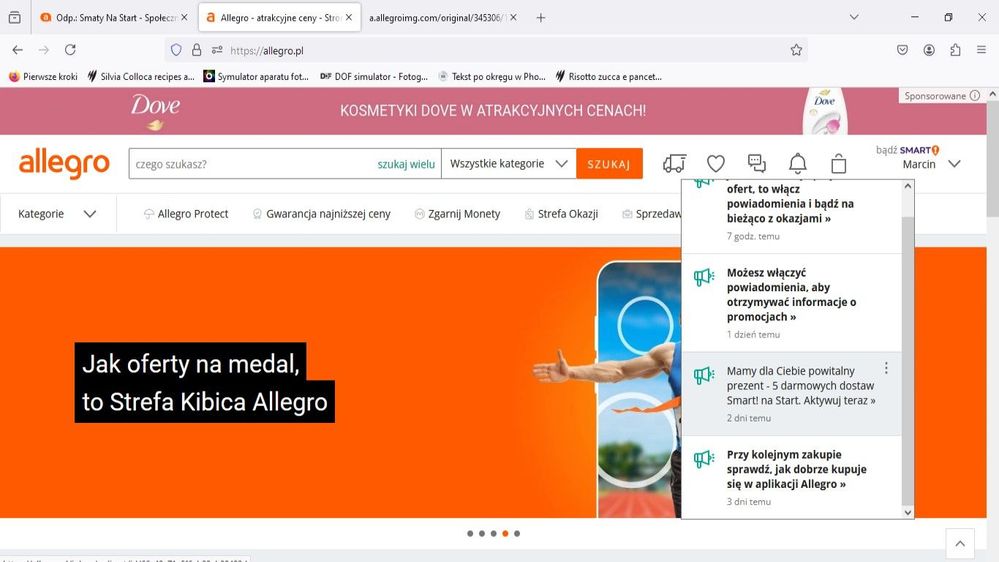999x562 pixels.
Task: Open messages chat icon
Action: click(x=756, y=164)
